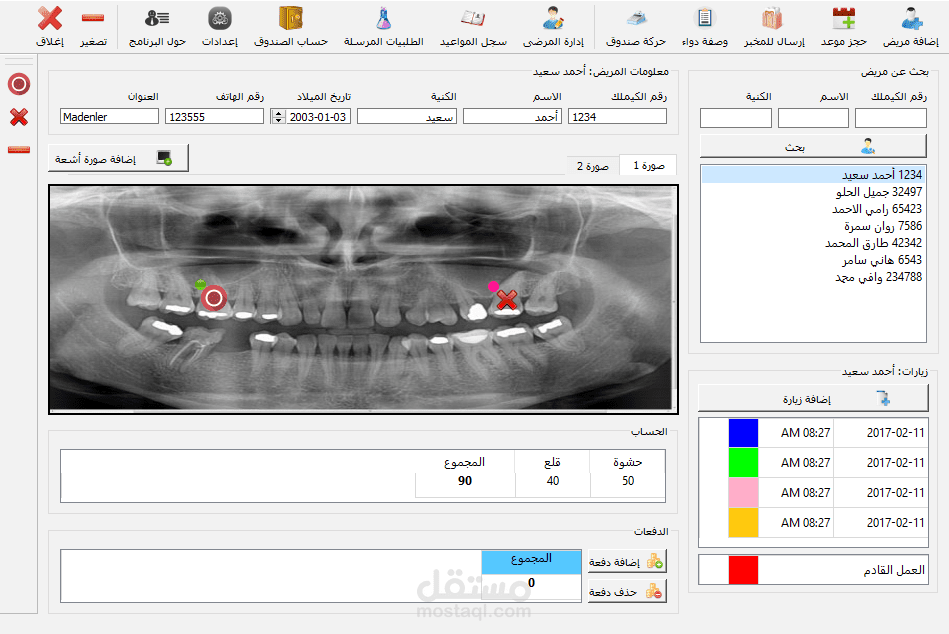Click حشوة filling amount 50 cell
The height and width of the screenshot is (634, 949).
pyautogui.click(x=628, y=481)
